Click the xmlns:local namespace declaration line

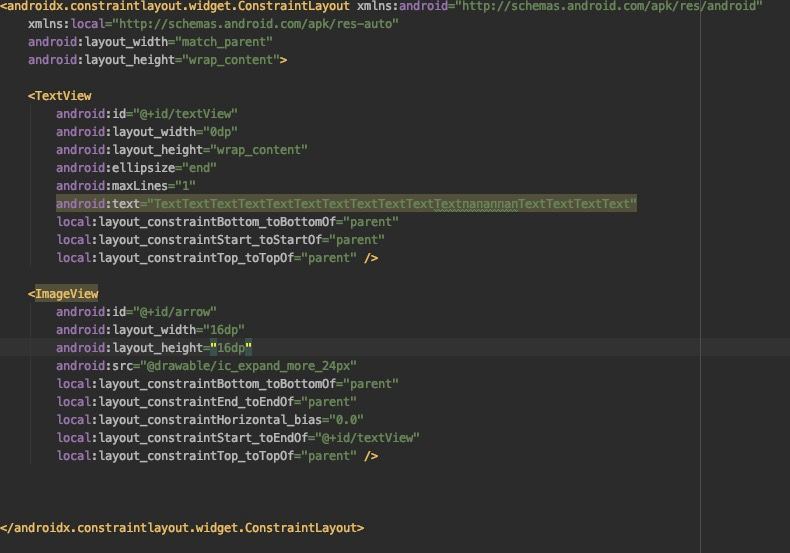coord(213,24)
